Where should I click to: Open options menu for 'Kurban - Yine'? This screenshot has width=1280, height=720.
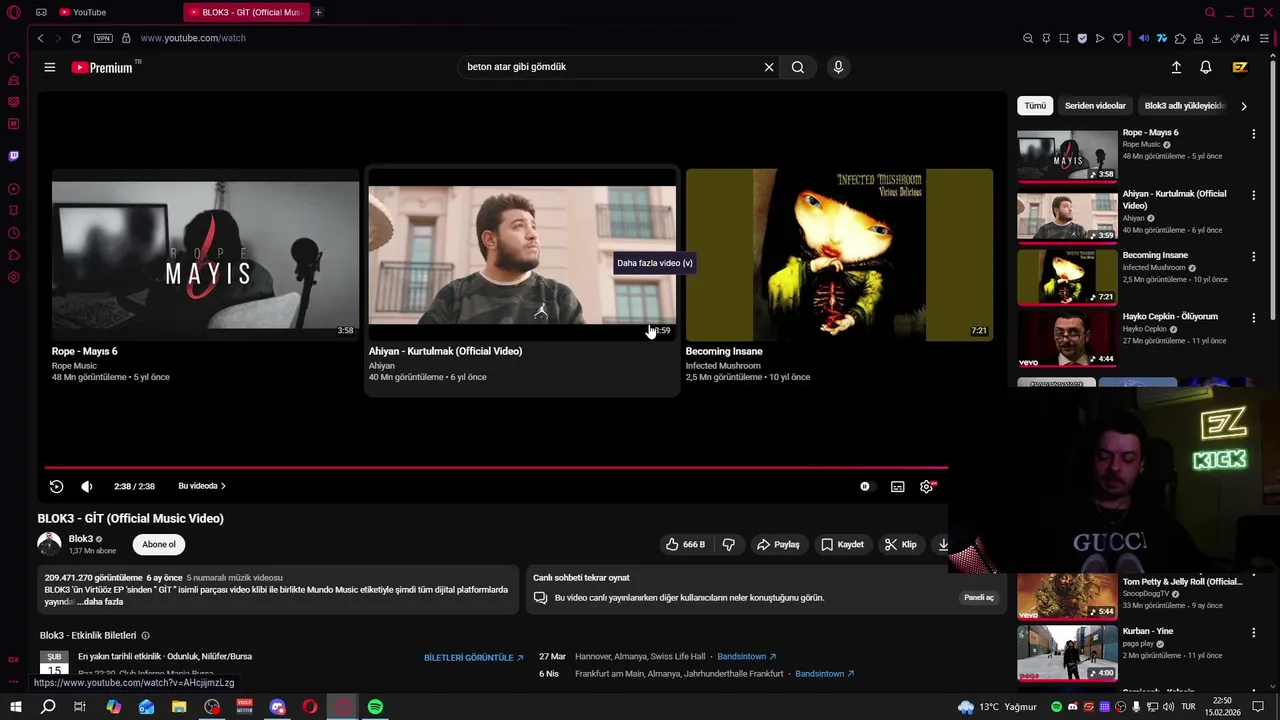[x=1253, y=632]
